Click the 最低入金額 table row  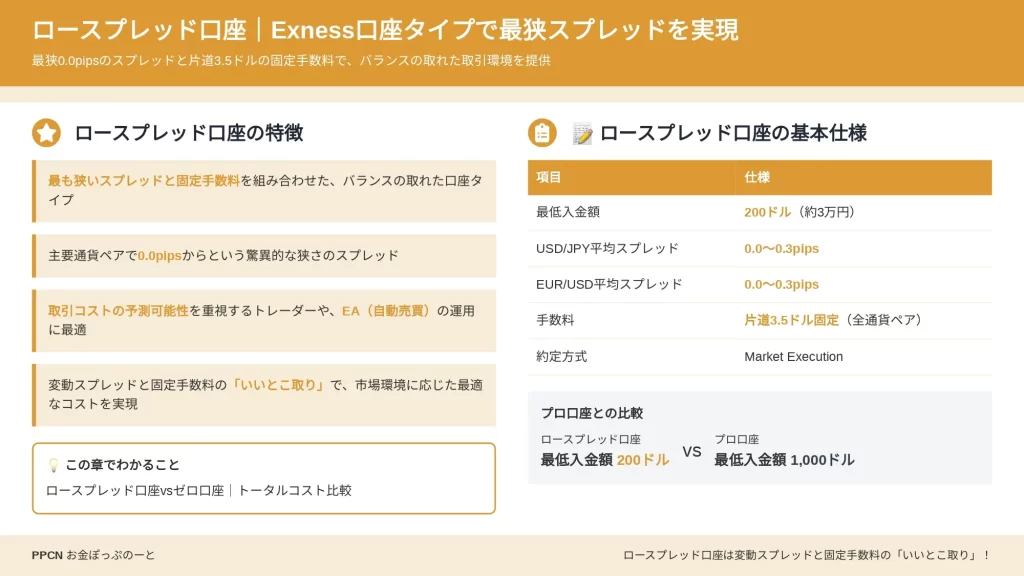(x=760, y=212)
